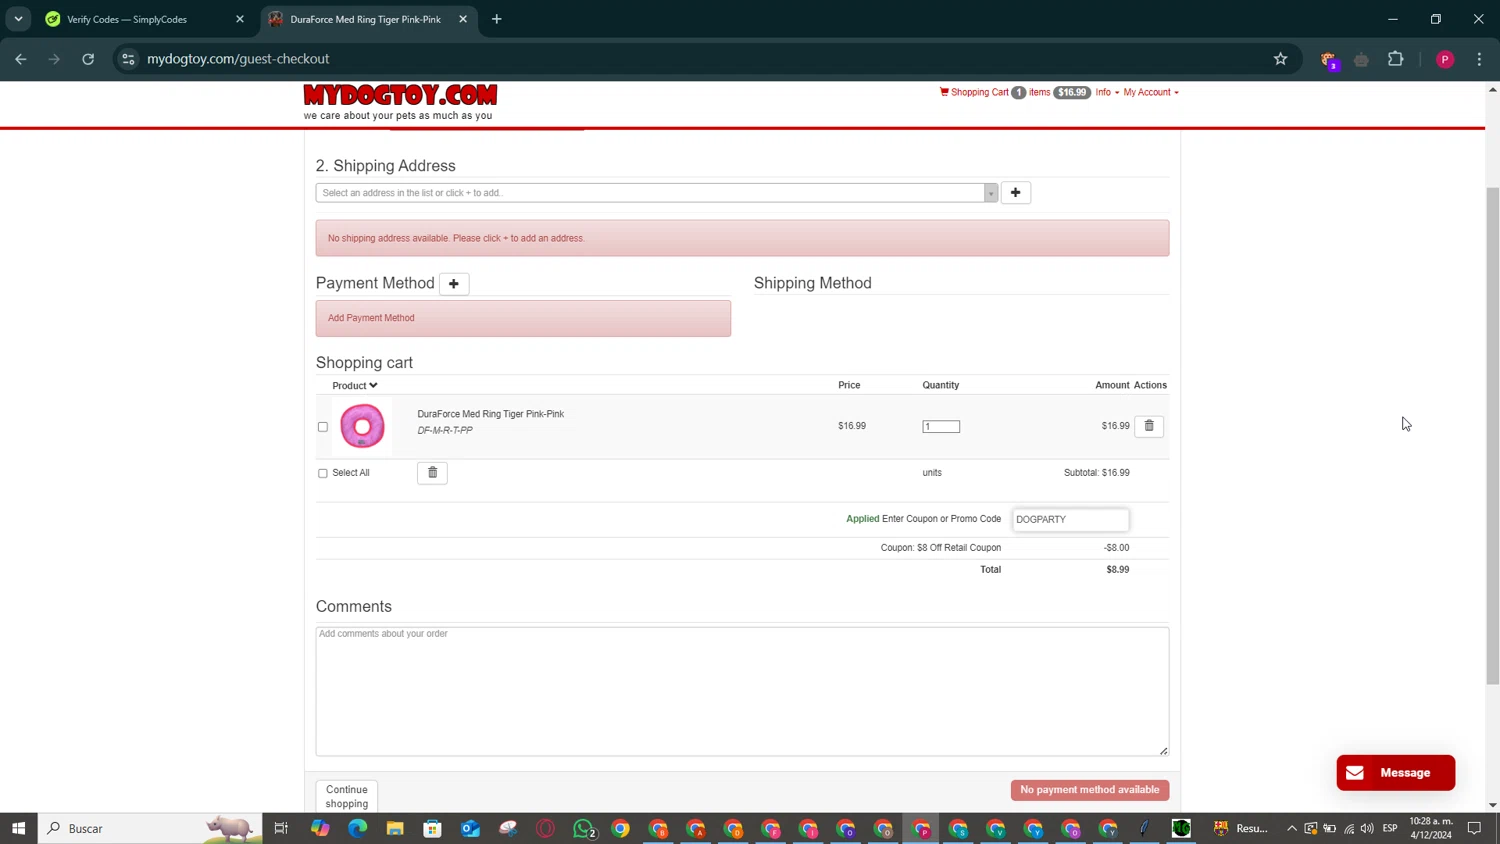Click the Subtotal: $16.99 text
Image resolution: width=1500 pixels, height=844 pixels.
[x=1096, y=473]
